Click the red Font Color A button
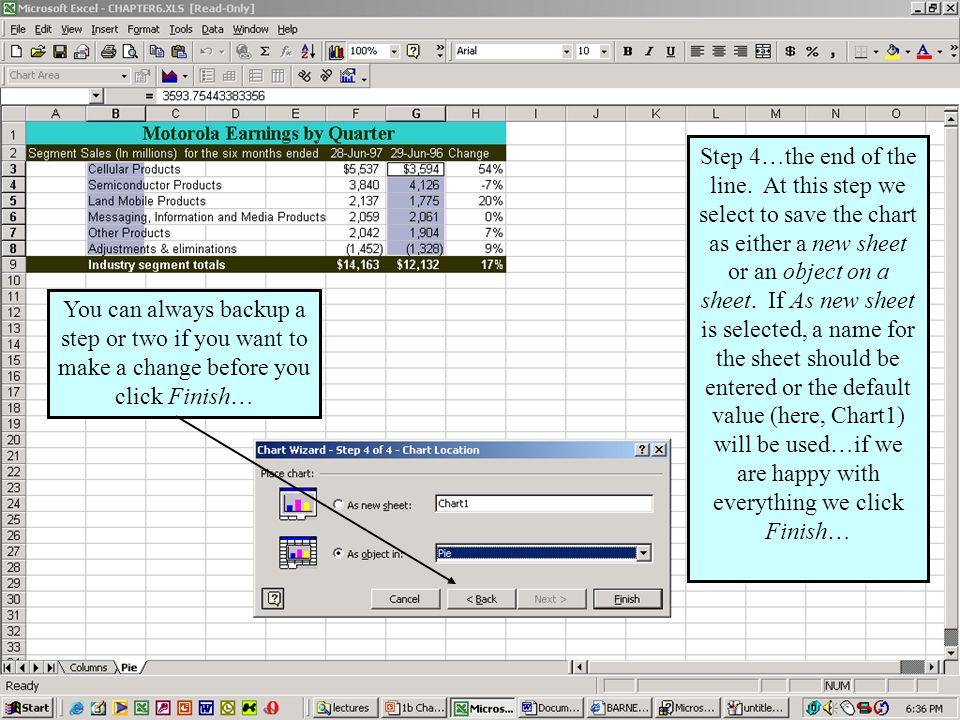 click(924, 51)
